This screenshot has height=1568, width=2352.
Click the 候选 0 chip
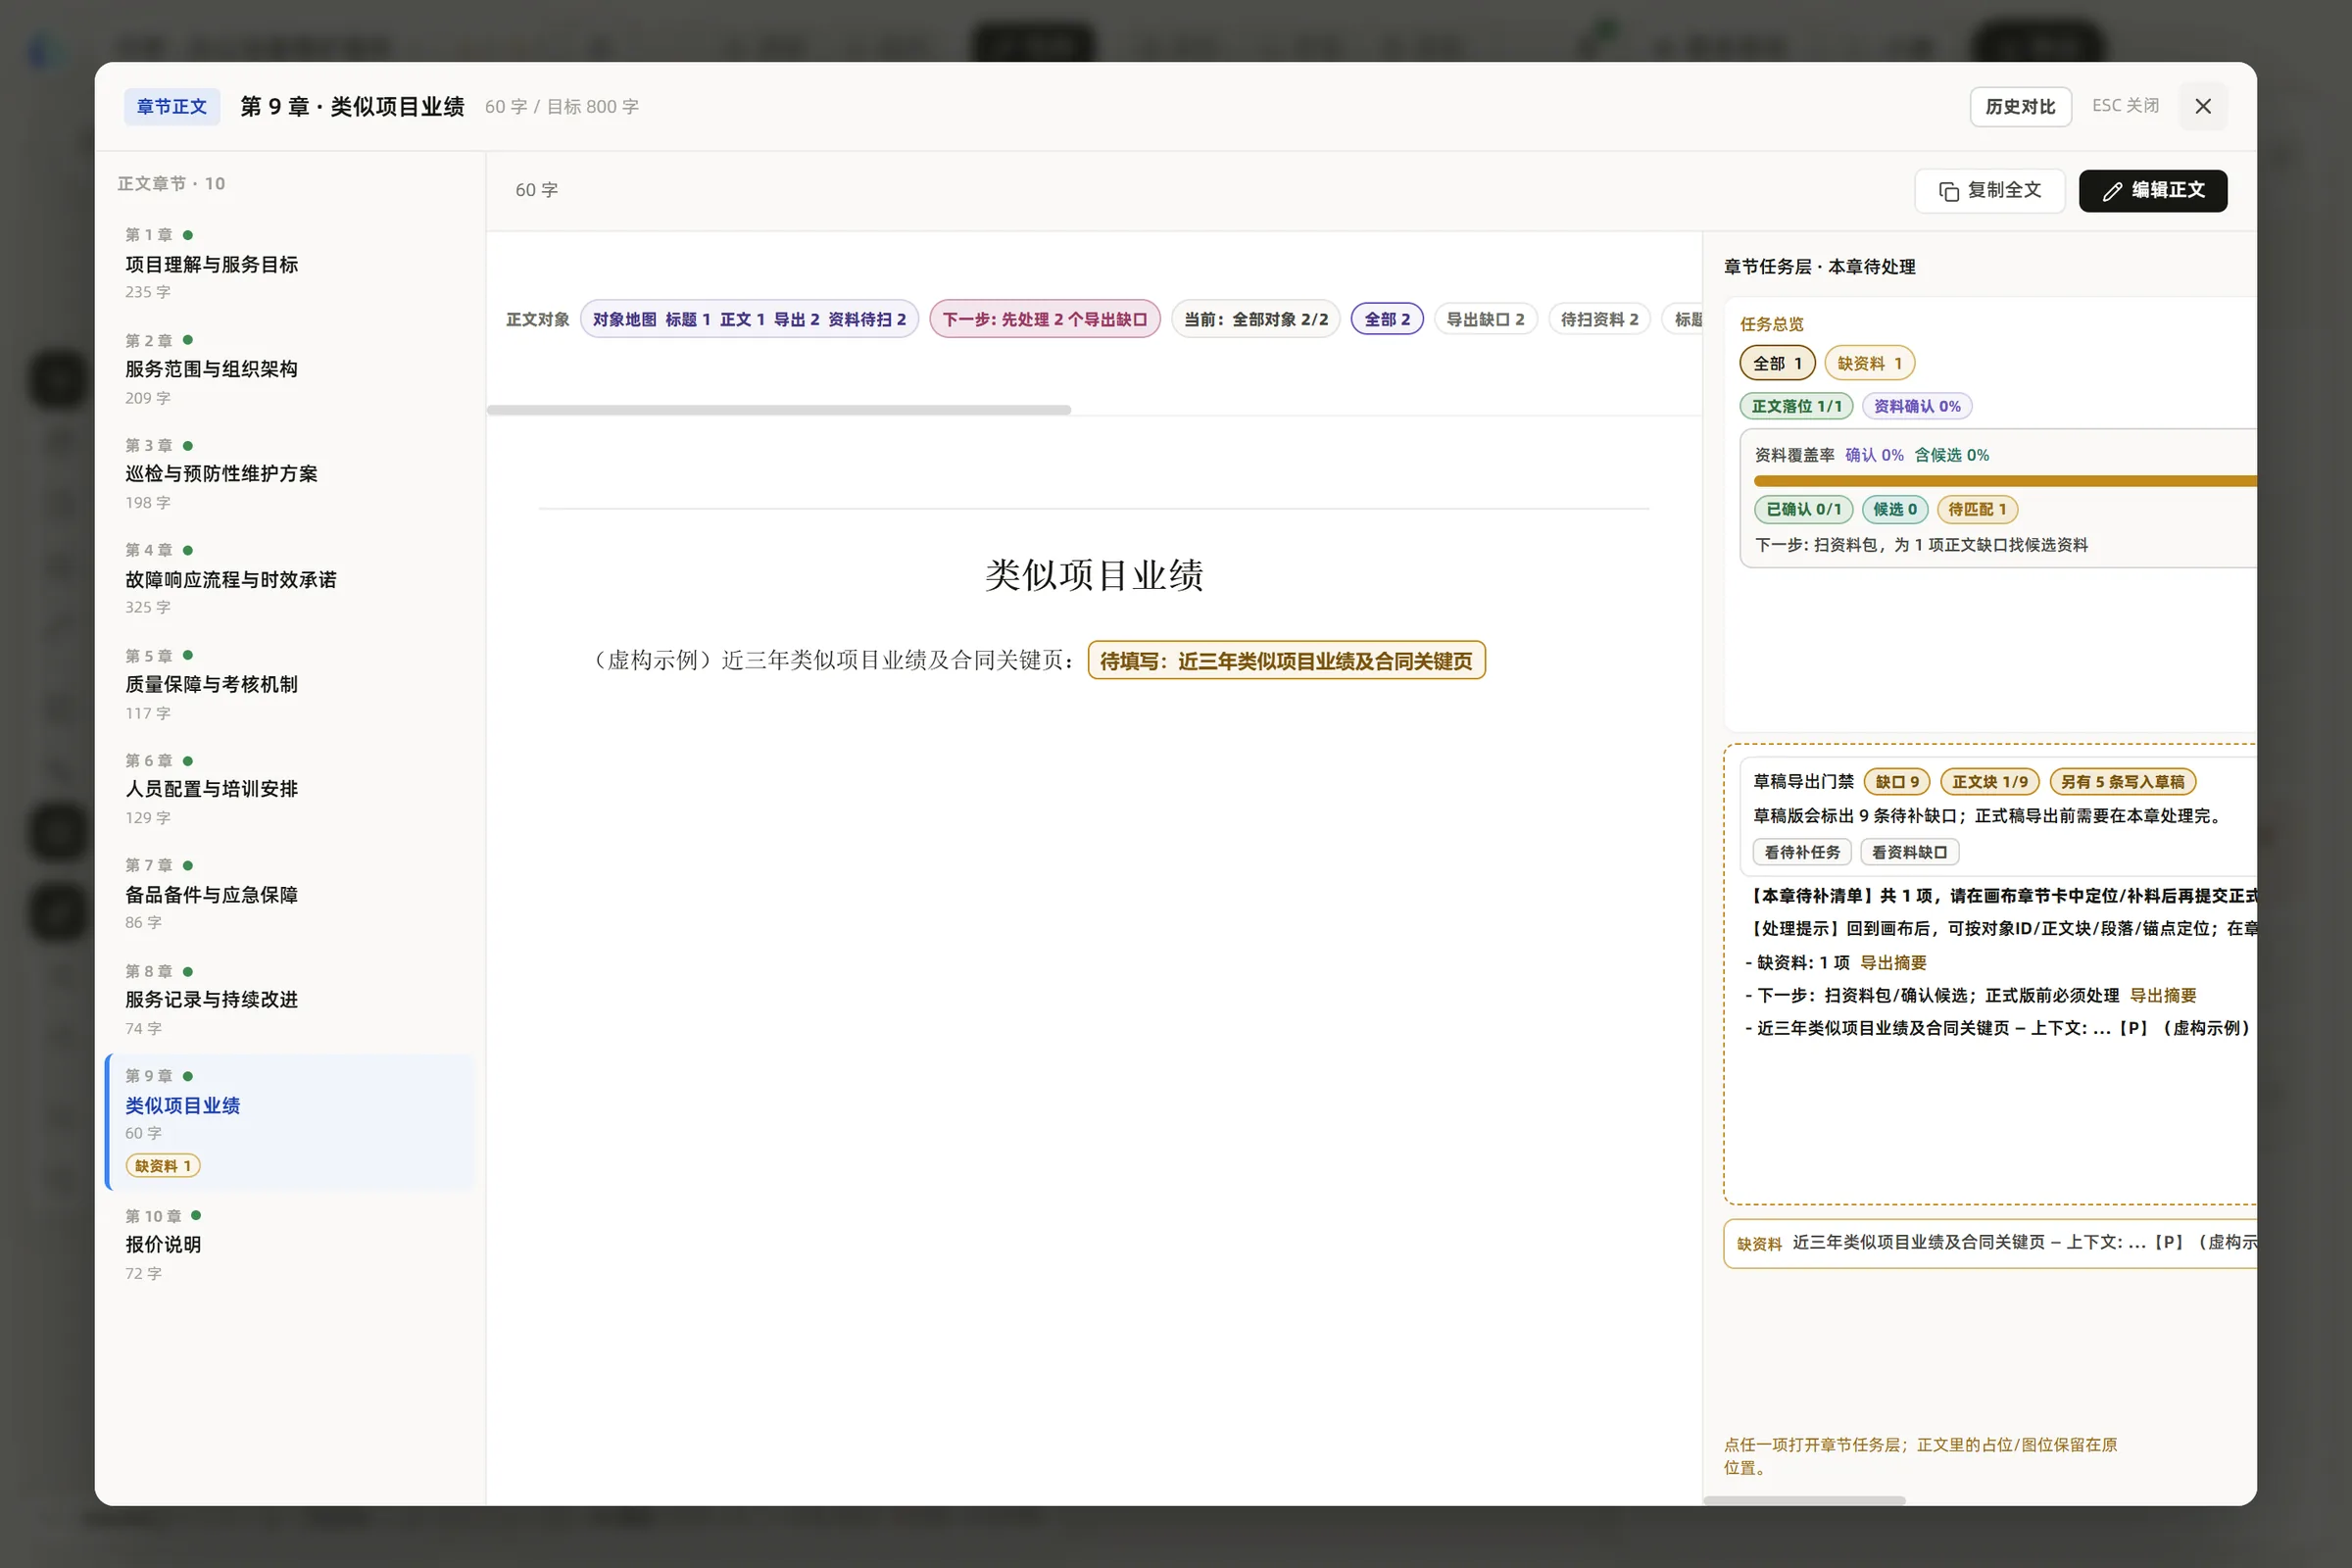point(1894,509)
